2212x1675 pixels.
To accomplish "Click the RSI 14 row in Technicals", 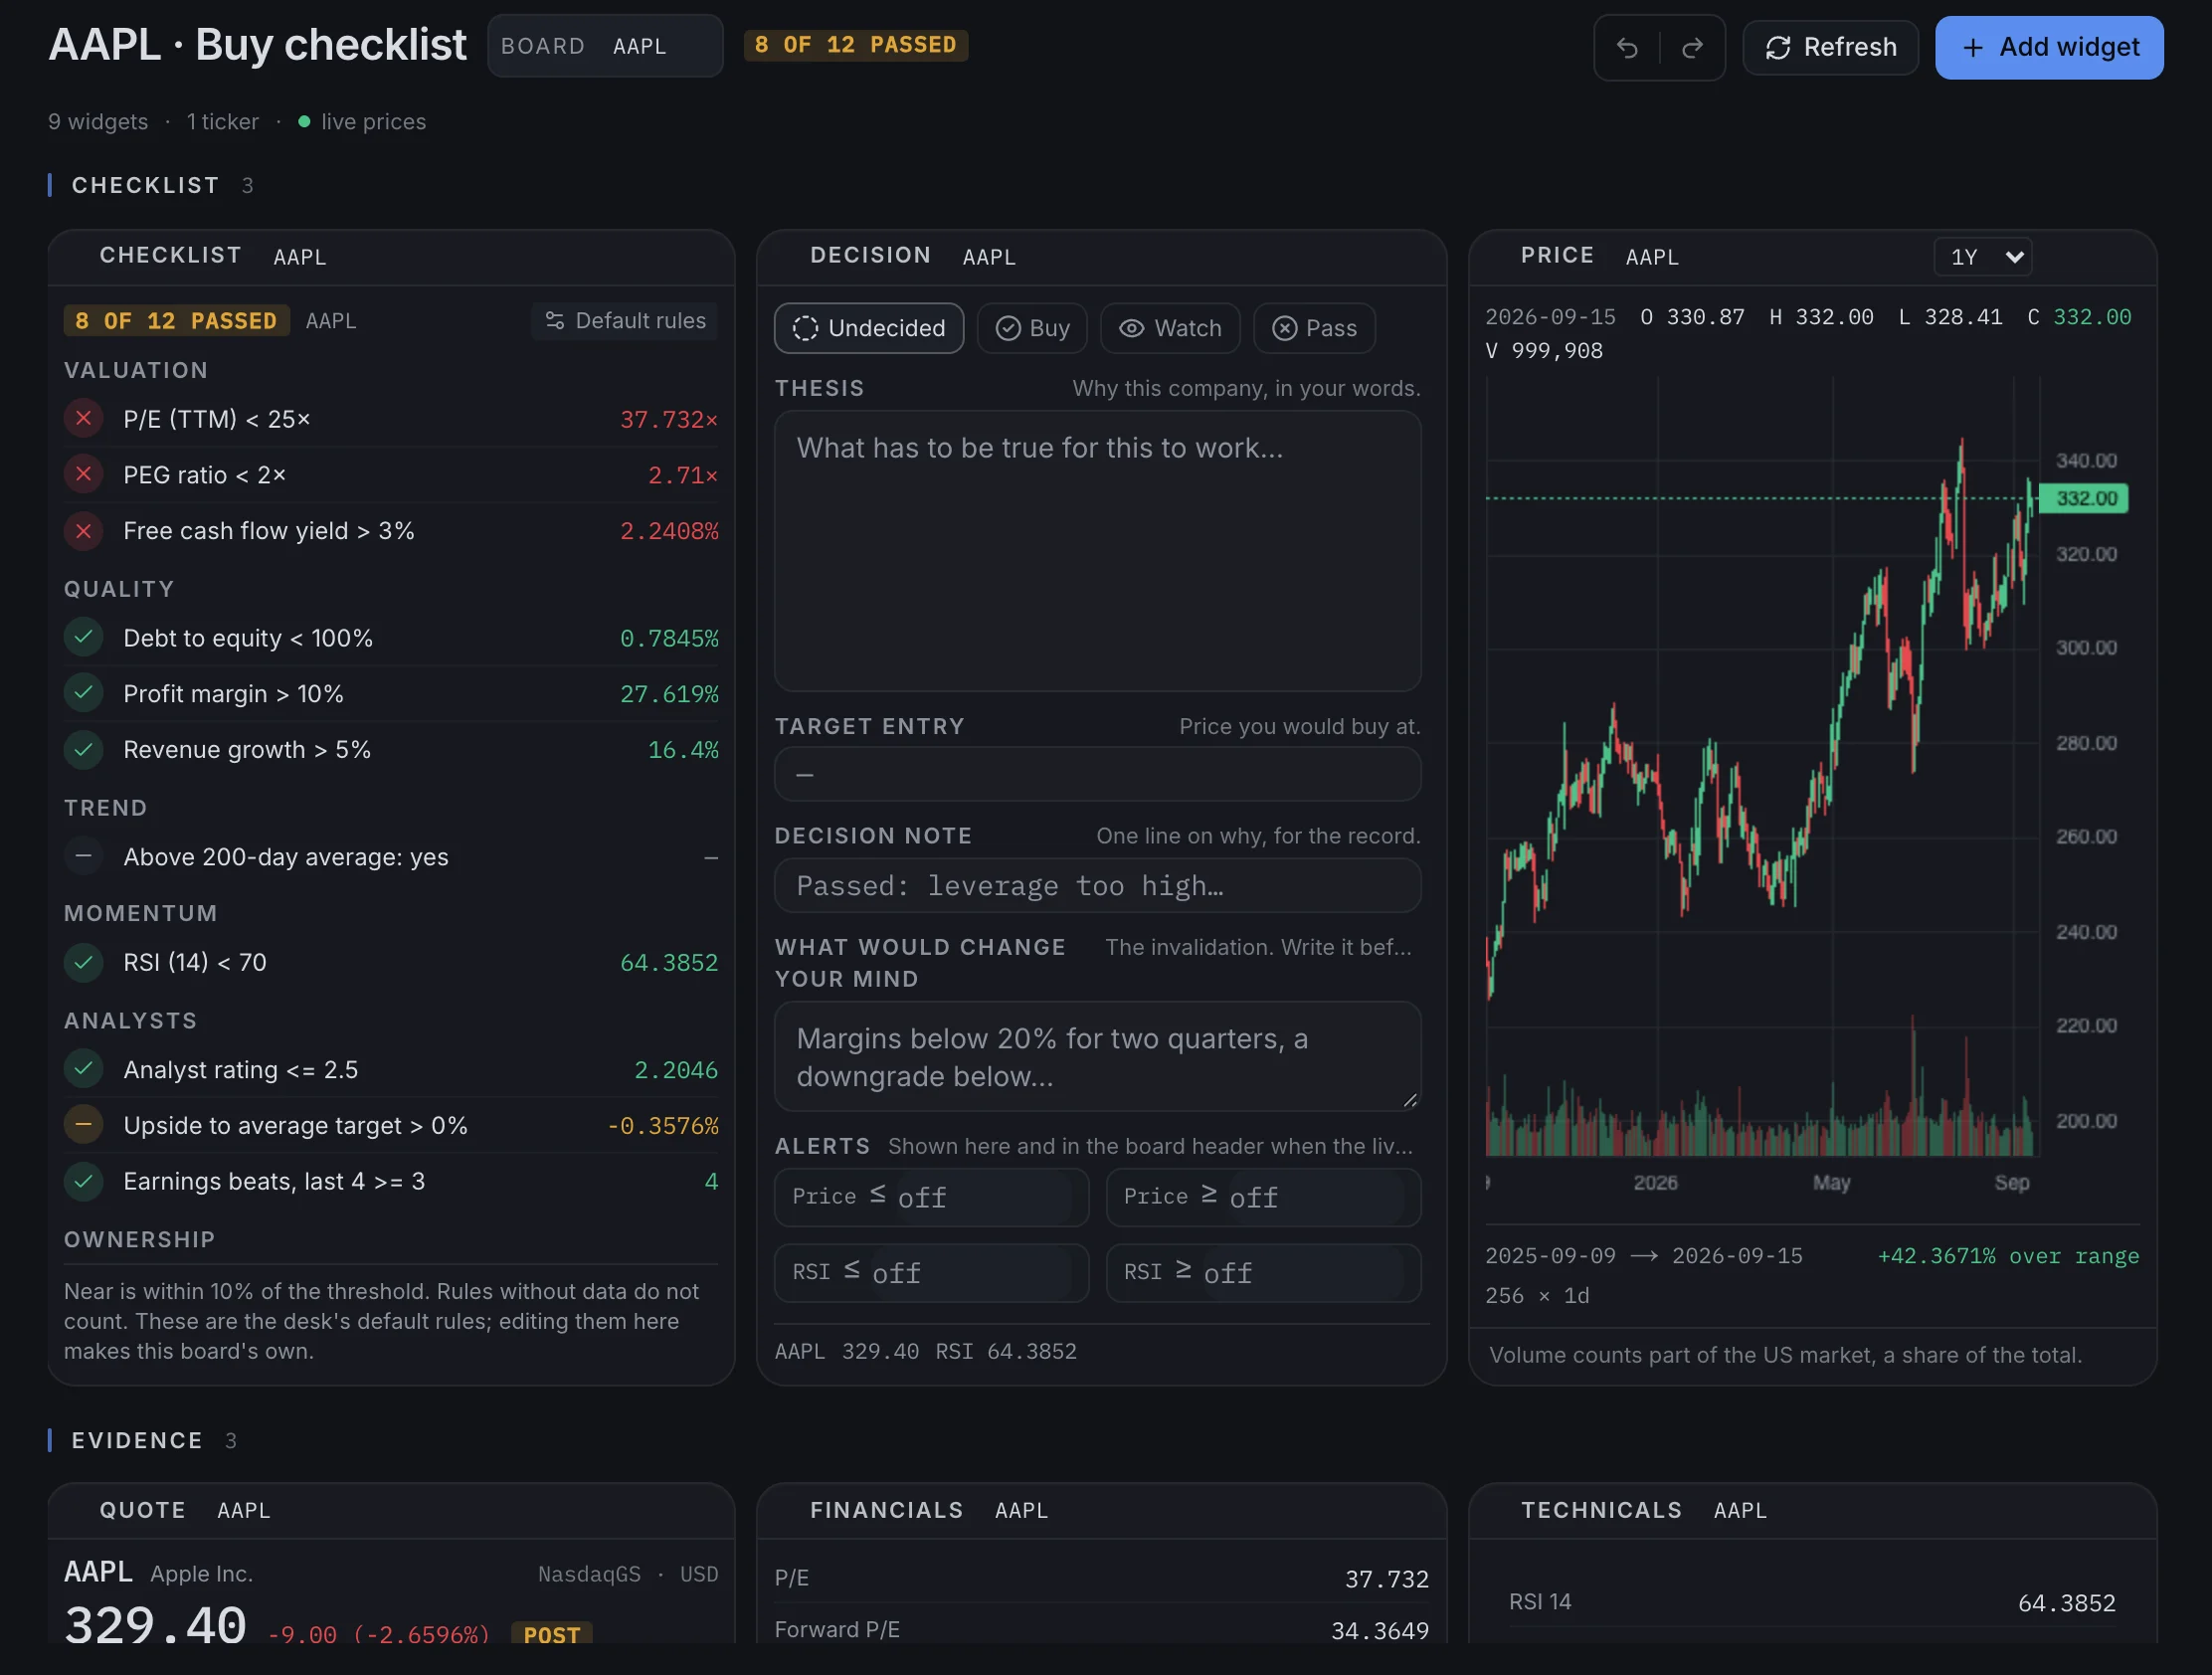I will click(x=1812, y=1602).
